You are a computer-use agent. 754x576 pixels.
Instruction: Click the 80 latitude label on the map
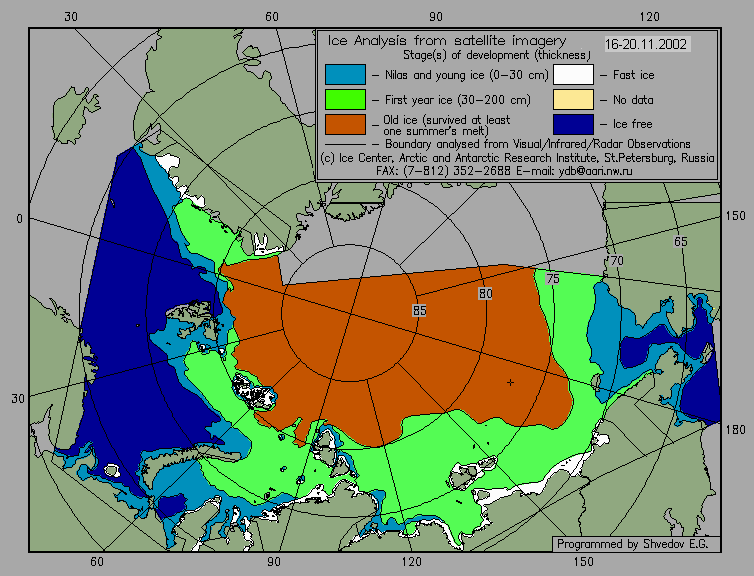click(x=485, y=293)
